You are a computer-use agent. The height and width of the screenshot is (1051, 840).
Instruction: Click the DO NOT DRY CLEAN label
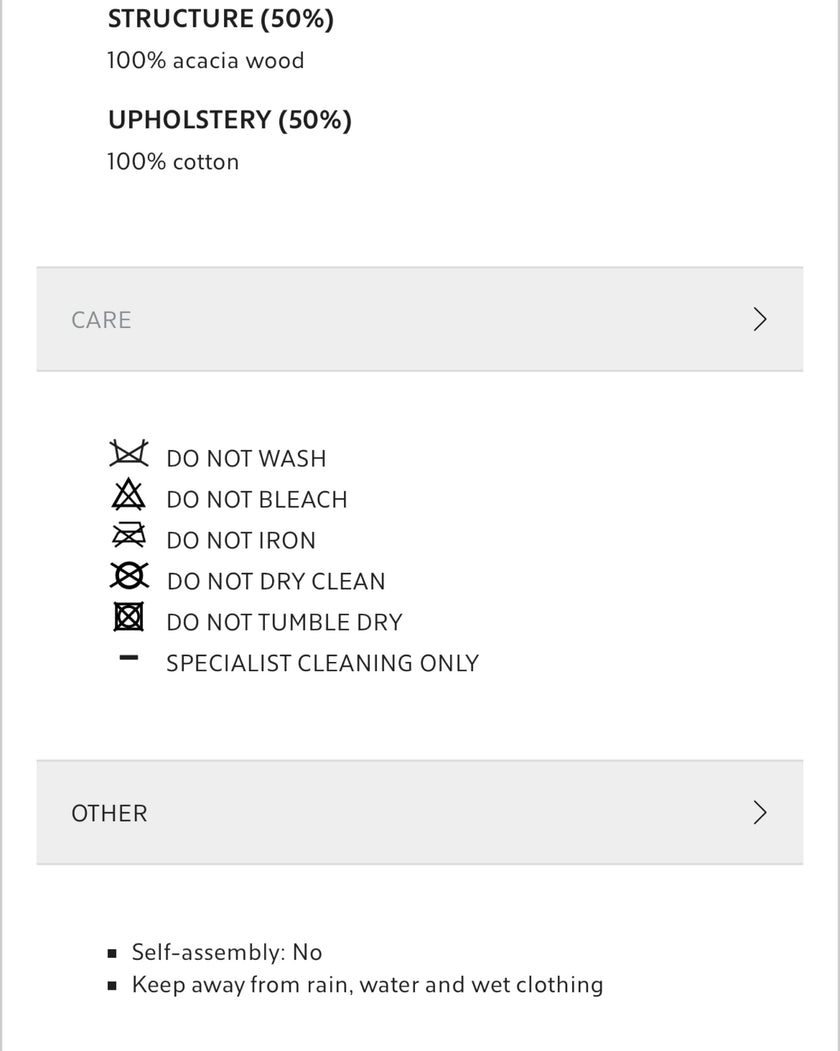pyautogui.click(x=276, y=582)
